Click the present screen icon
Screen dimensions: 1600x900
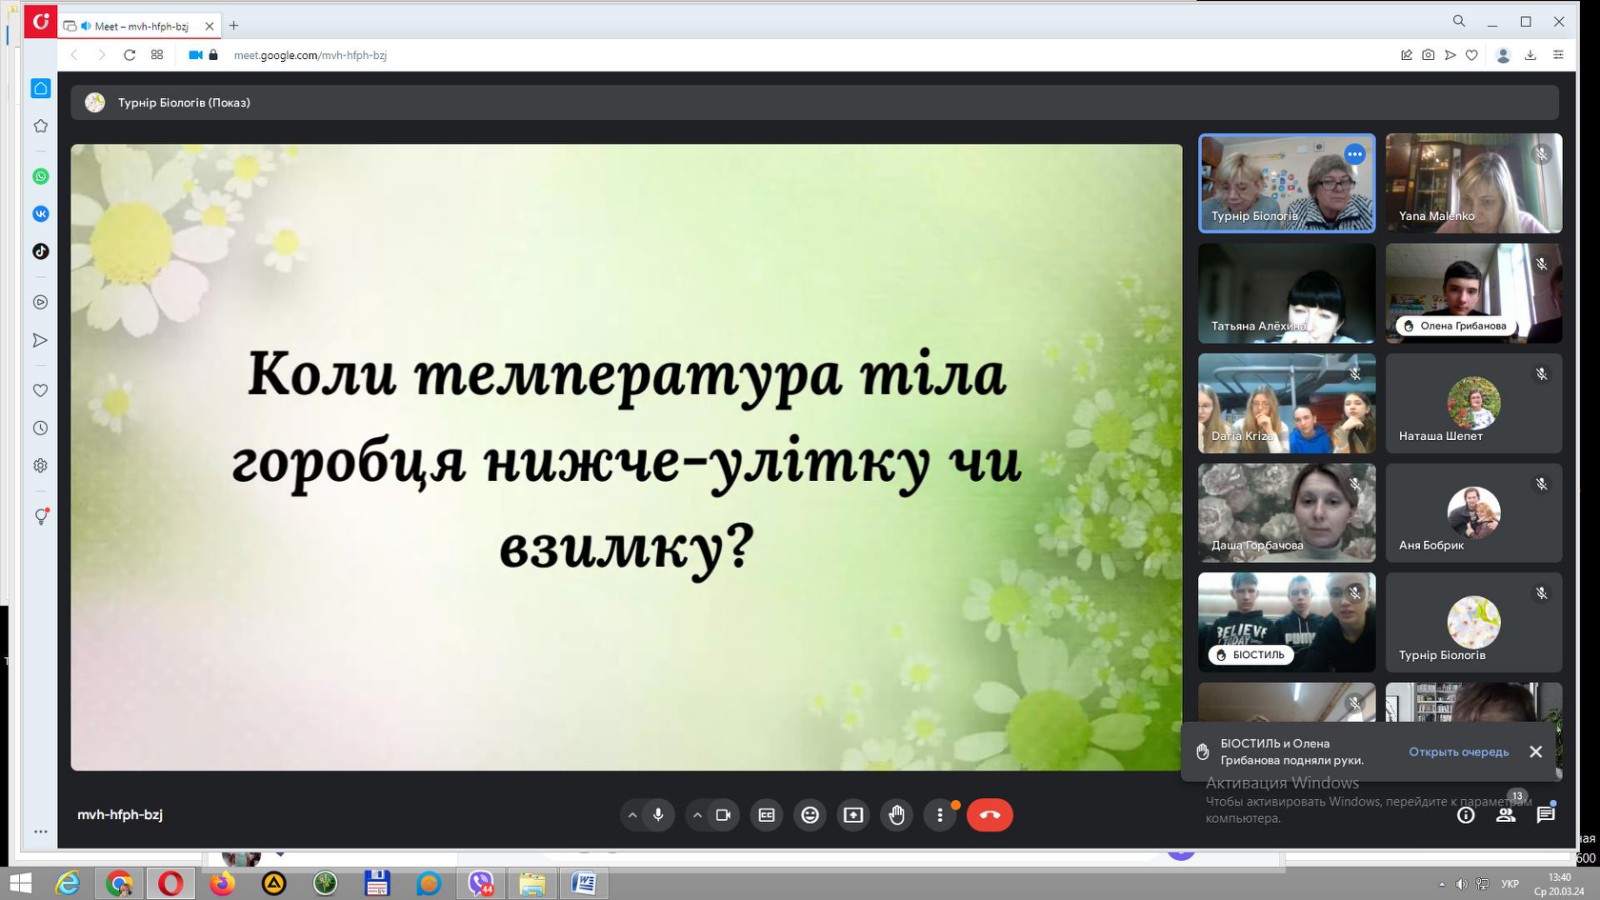pos(853,815)
